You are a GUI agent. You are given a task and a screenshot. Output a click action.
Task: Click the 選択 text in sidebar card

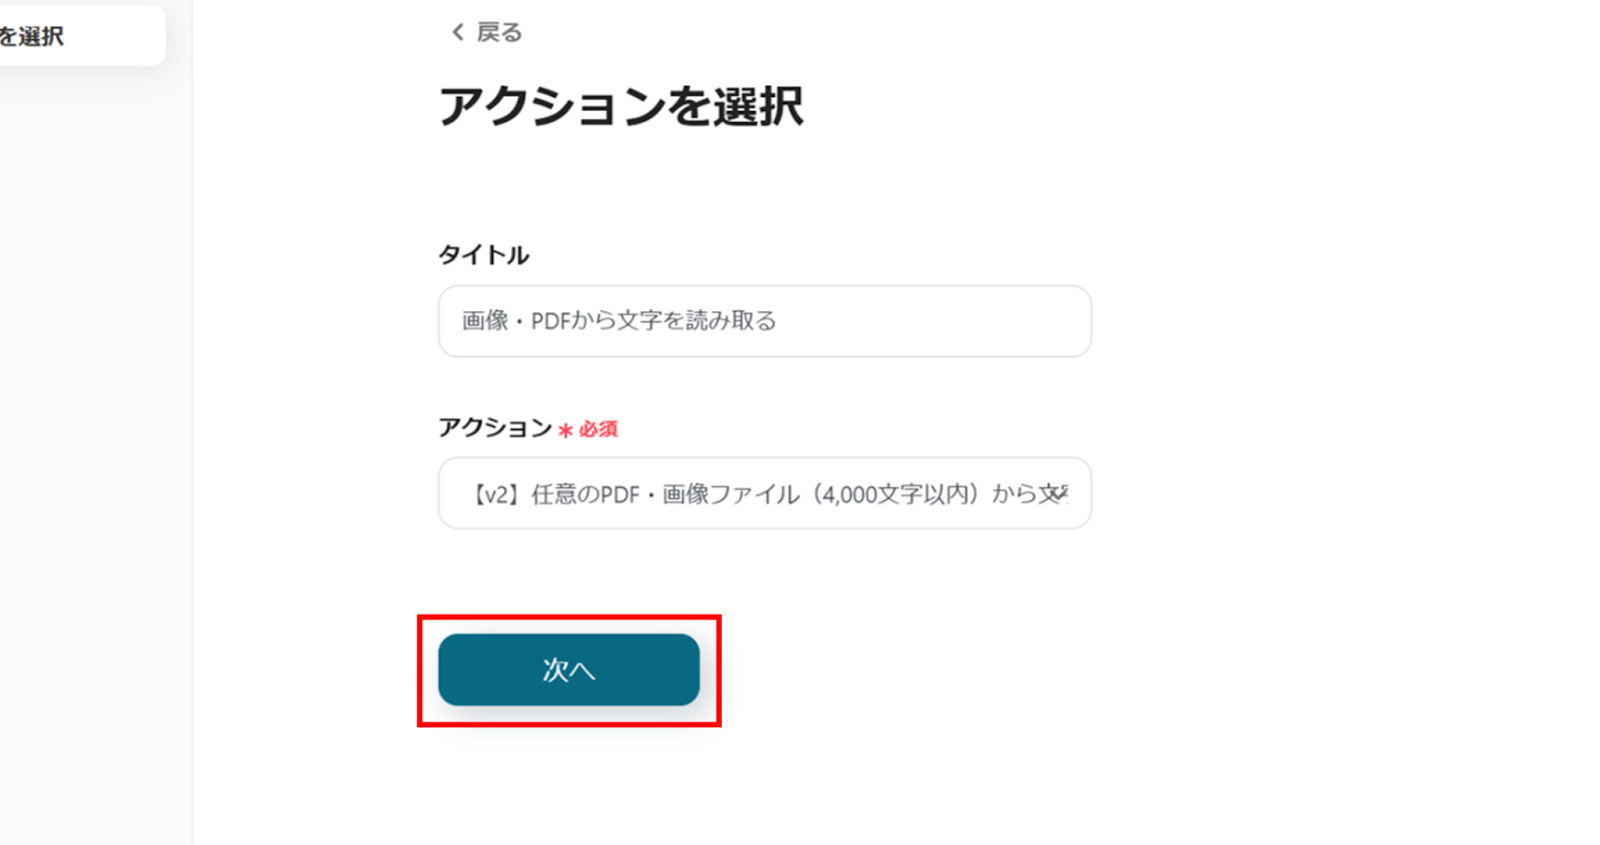click(x=40, y=37)
